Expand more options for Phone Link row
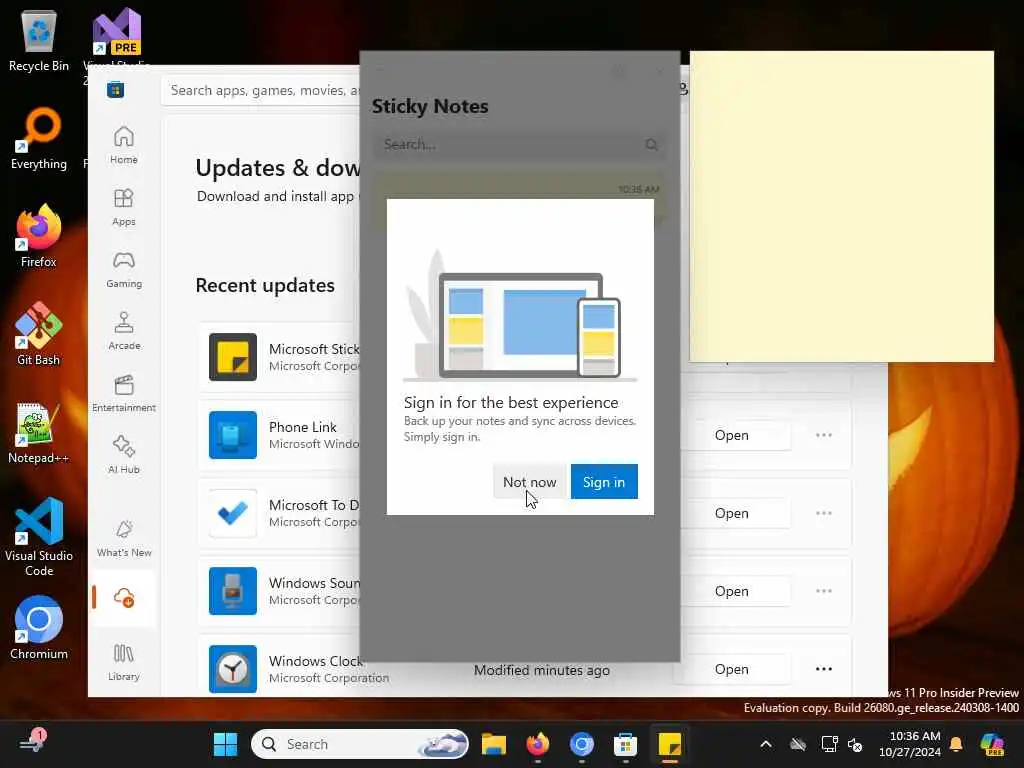Viewport: 1024px width, 768px height. (824, 435)
